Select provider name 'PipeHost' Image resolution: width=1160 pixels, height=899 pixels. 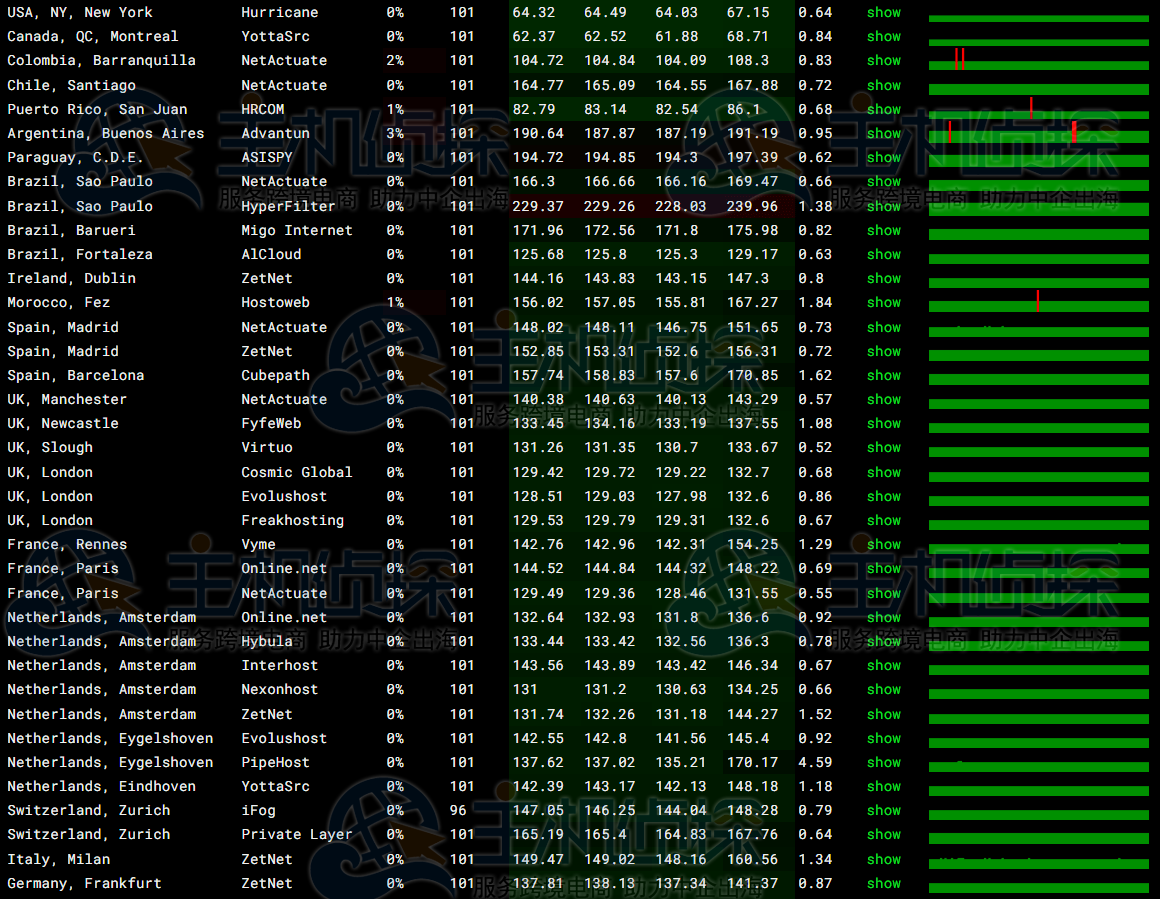pos(275,762)
